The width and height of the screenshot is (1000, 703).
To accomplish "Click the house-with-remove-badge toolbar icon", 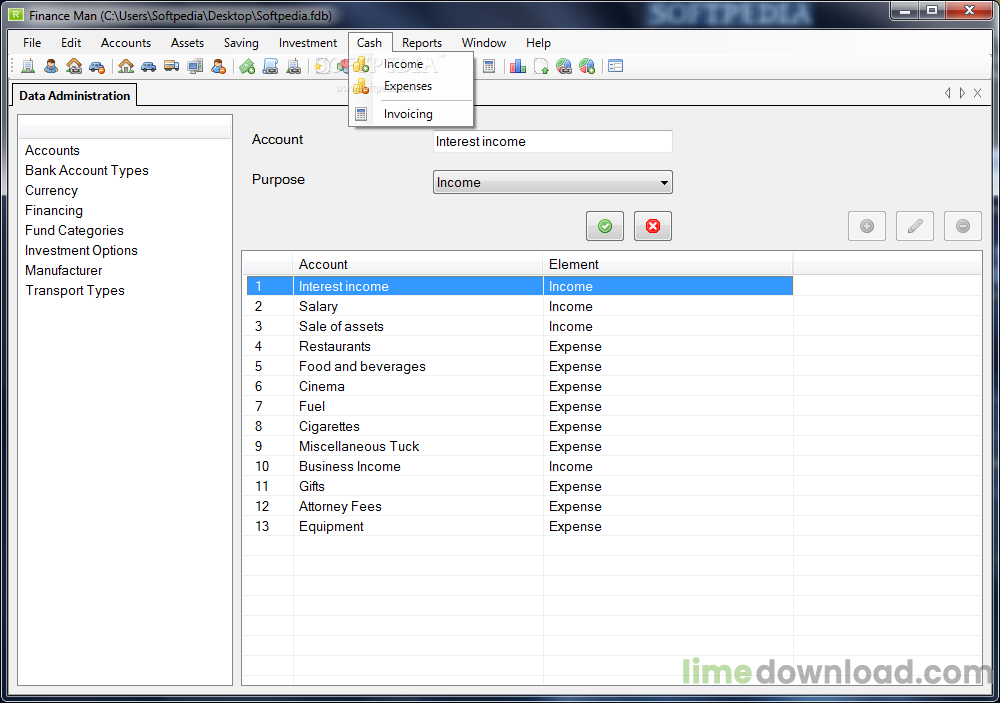I will click(74, 66).
